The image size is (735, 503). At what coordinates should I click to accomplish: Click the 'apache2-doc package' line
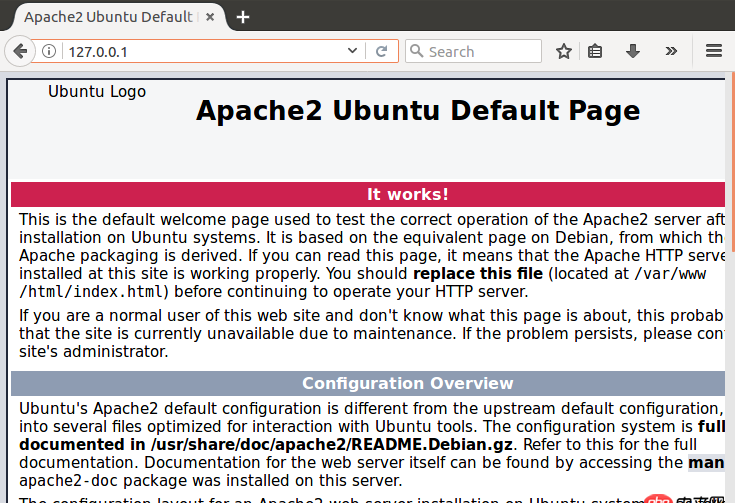pos(210,481)
